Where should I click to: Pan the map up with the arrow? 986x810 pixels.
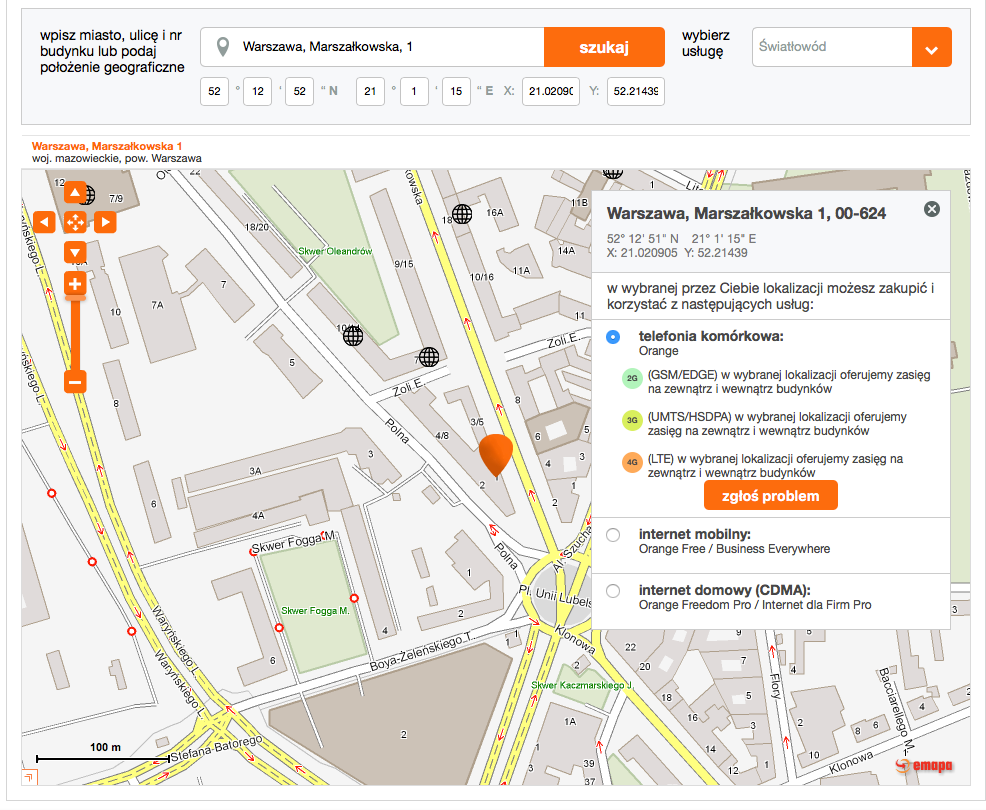[75, 193]
